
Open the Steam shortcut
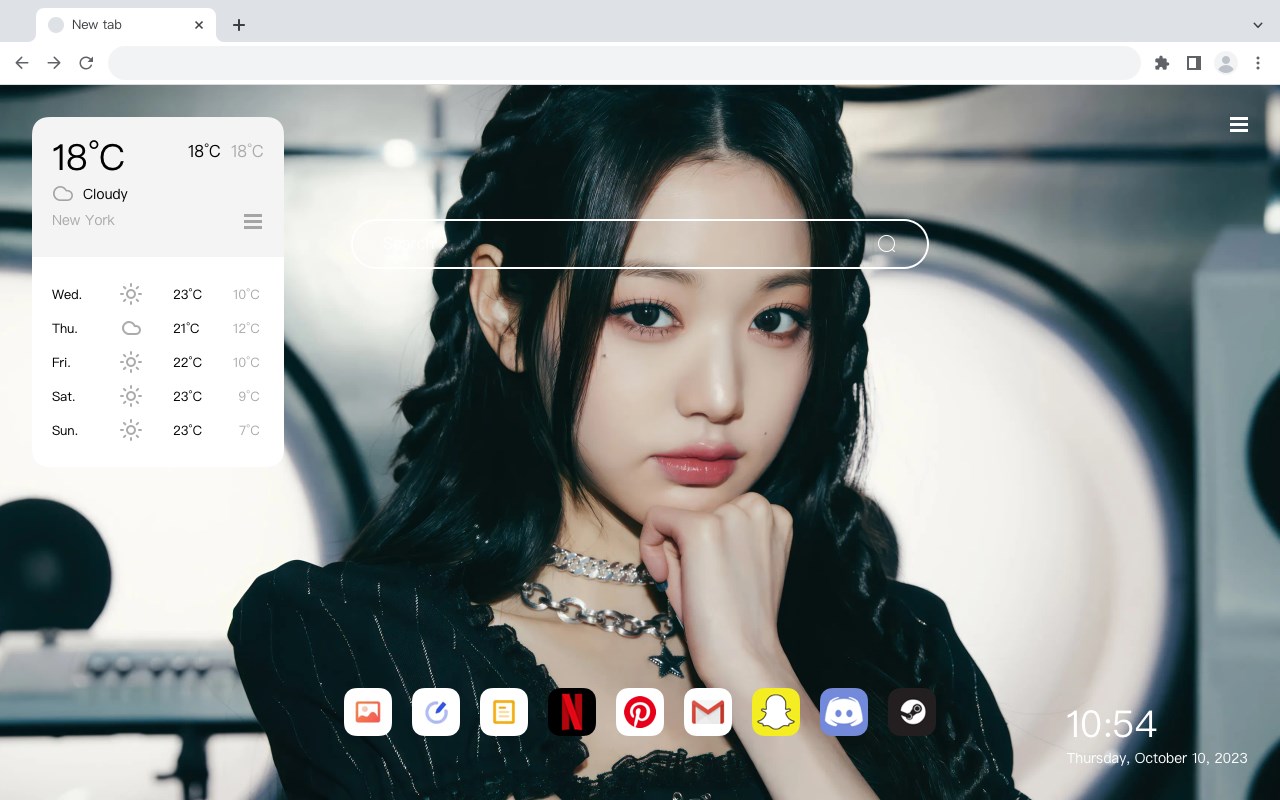point(912,712)
